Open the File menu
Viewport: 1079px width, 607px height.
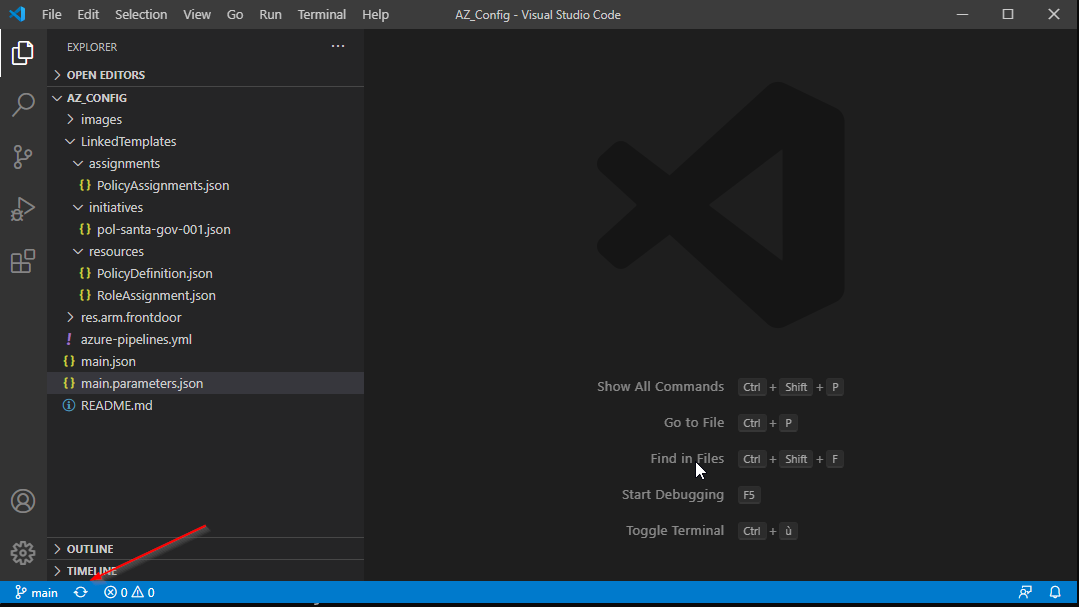(x=52, y=14)
